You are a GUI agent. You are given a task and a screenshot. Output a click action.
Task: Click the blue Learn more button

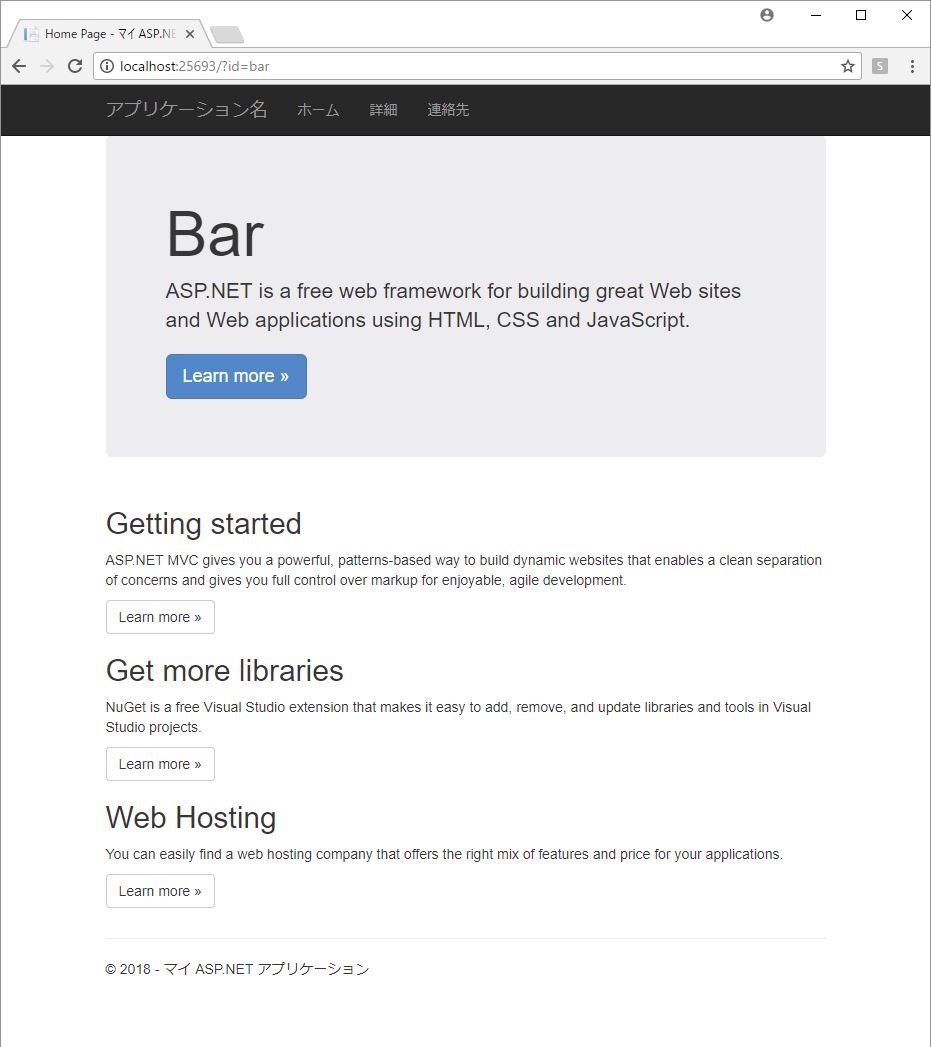[236, 377]
